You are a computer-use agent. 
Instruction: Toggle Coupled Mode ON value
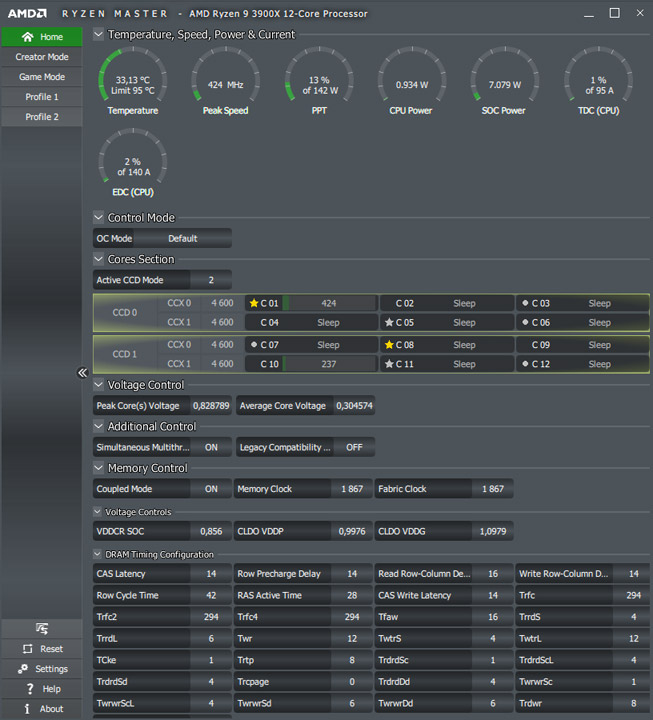(x=211, y=489)
